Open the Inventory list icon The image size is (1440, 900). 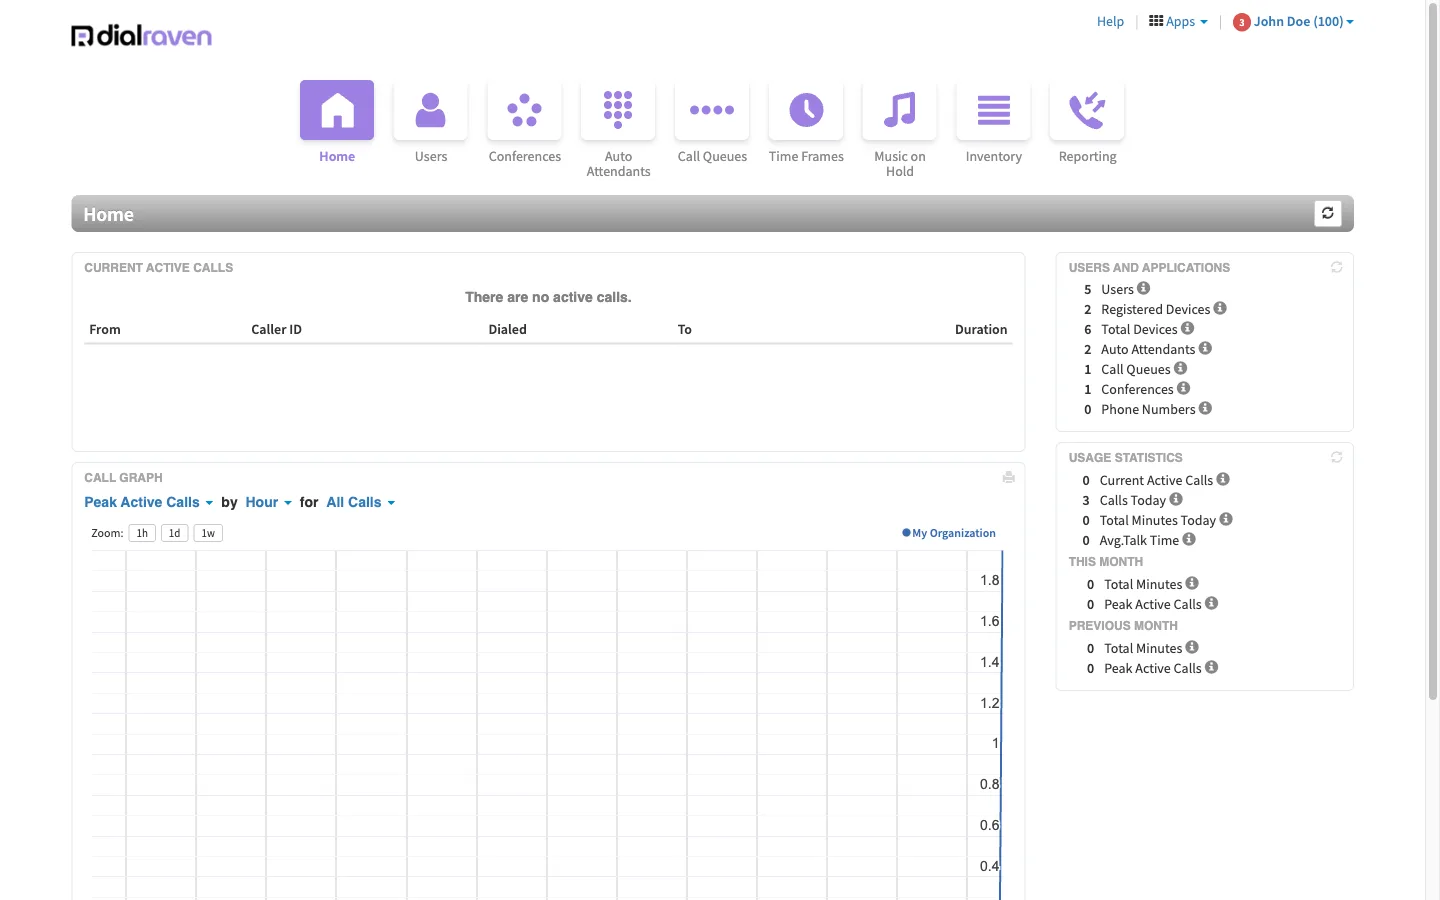[994, 110]
